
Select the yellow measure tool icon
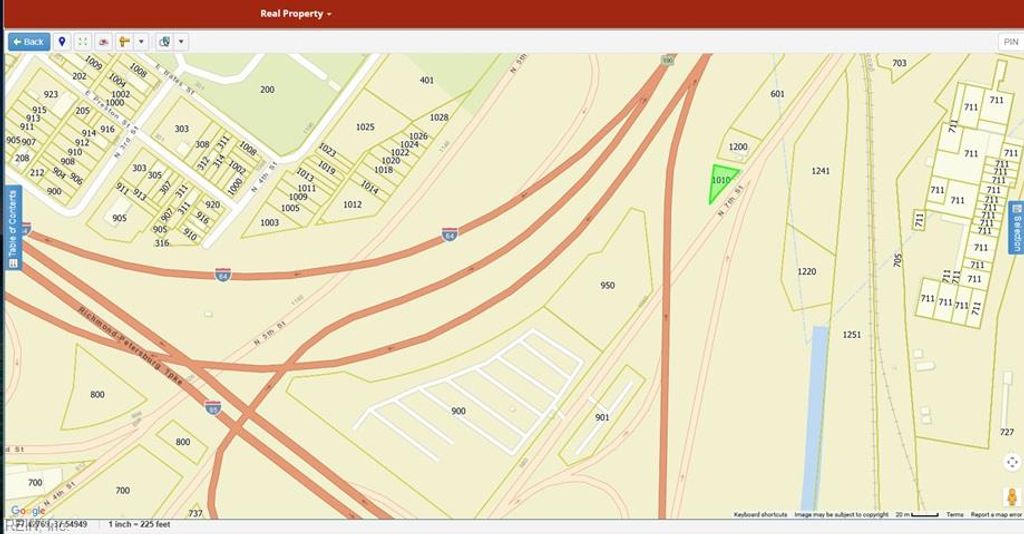(125, 42)
